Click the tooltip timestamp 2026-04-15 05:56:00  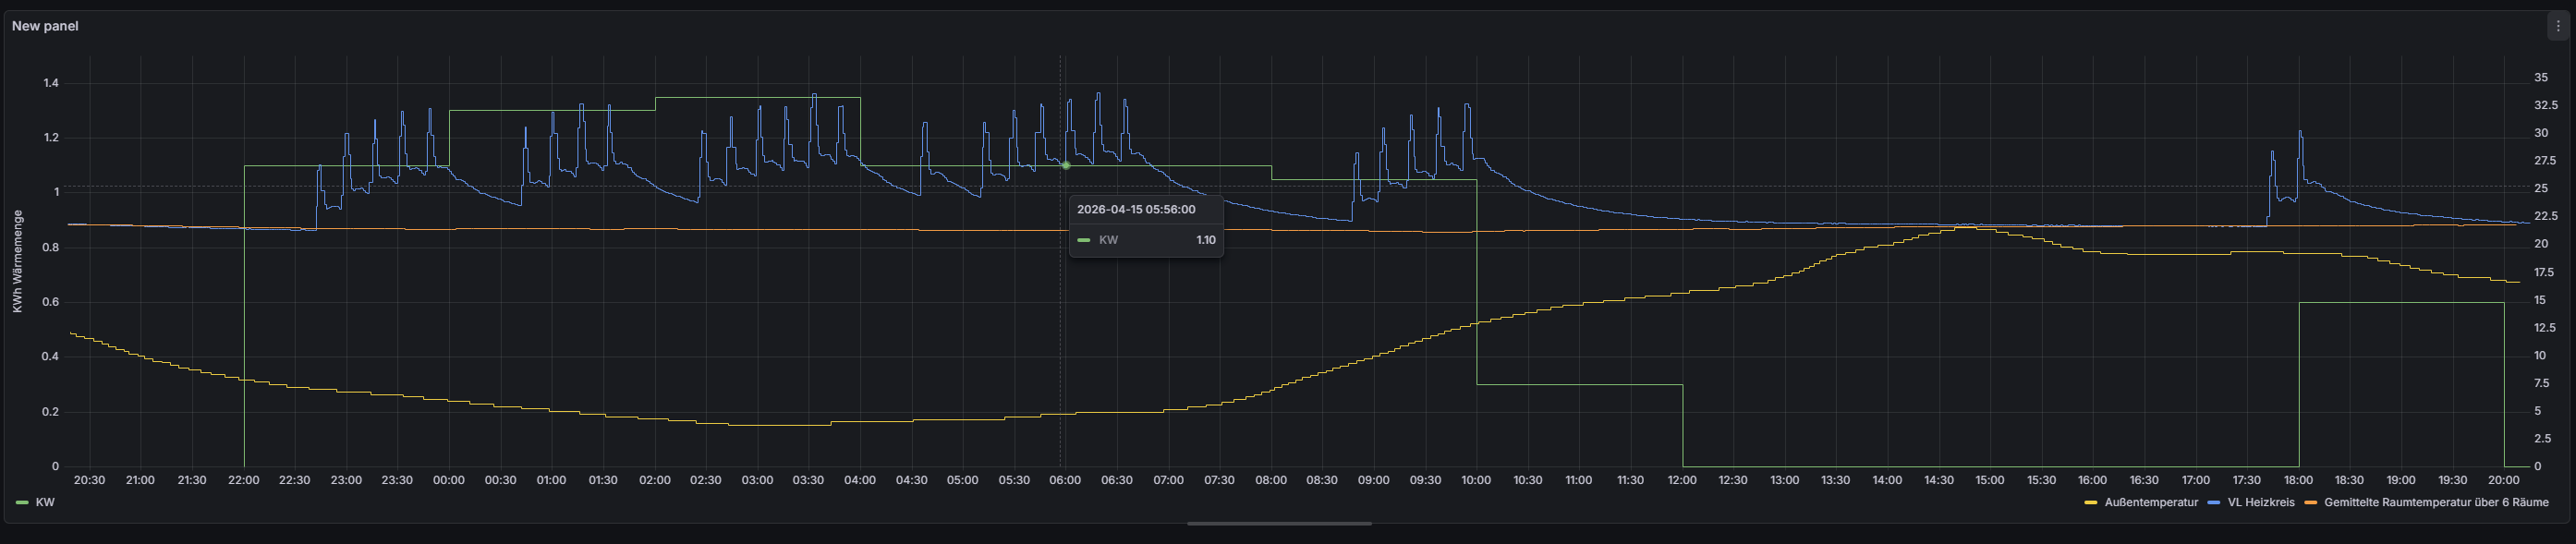click(x=1135, y=210)
